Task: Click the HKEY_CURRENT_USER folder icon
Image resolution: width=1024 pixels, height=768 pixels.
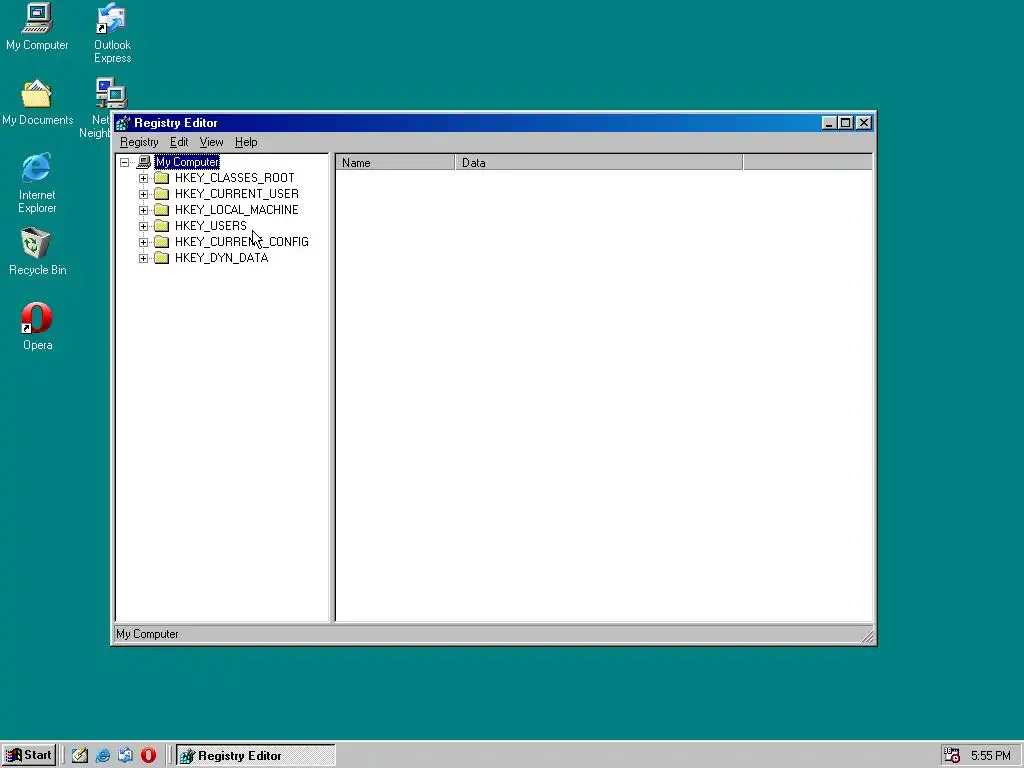Action: [x=161, y=194]
